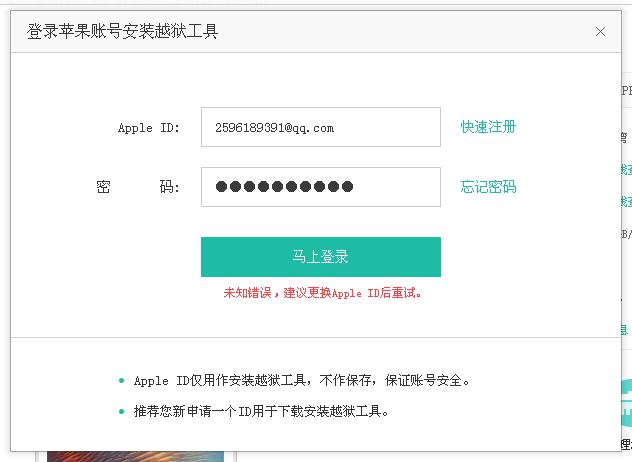The height and width of the screenshot is (462, 632).
Task: Click the 忘记密码 forgot password link
Action: pyautogui.click(x=488, y=187)
